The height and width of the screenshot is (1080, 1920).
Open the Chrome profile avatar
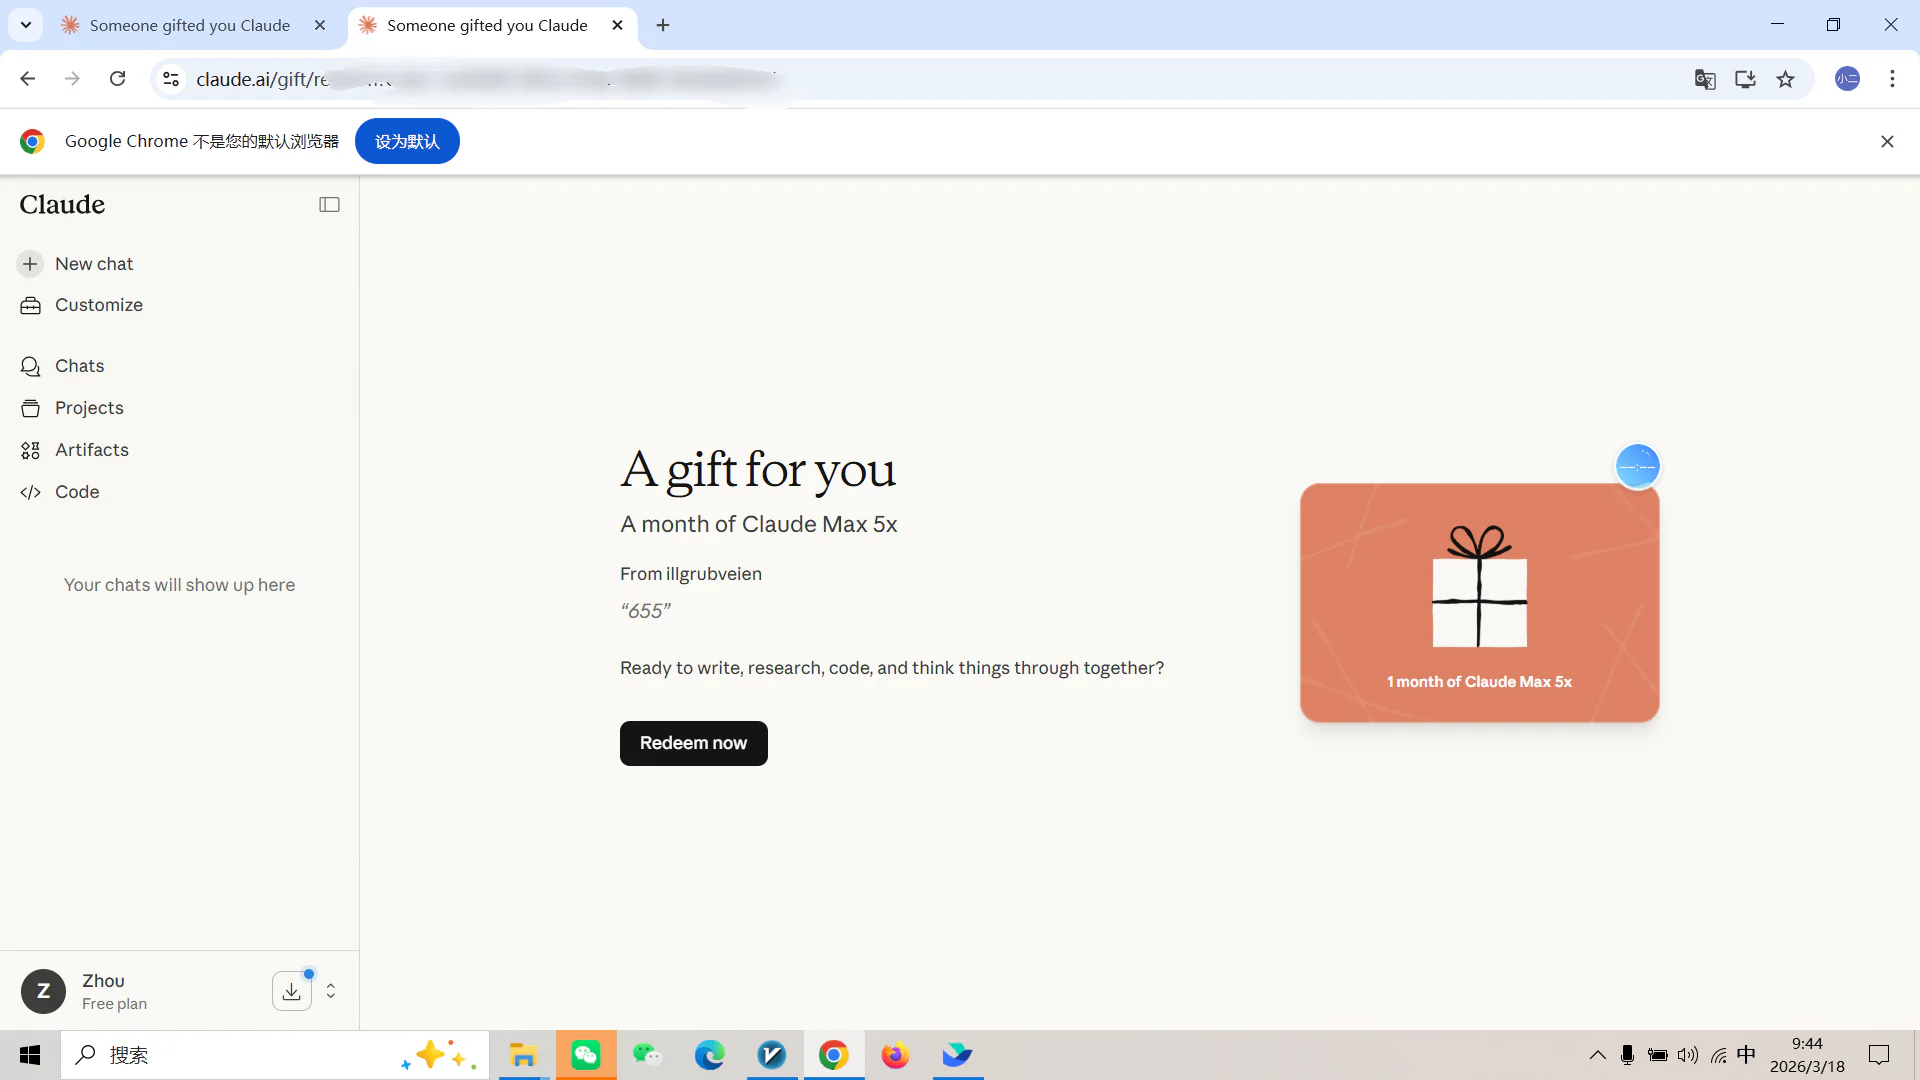[1847, 79]
